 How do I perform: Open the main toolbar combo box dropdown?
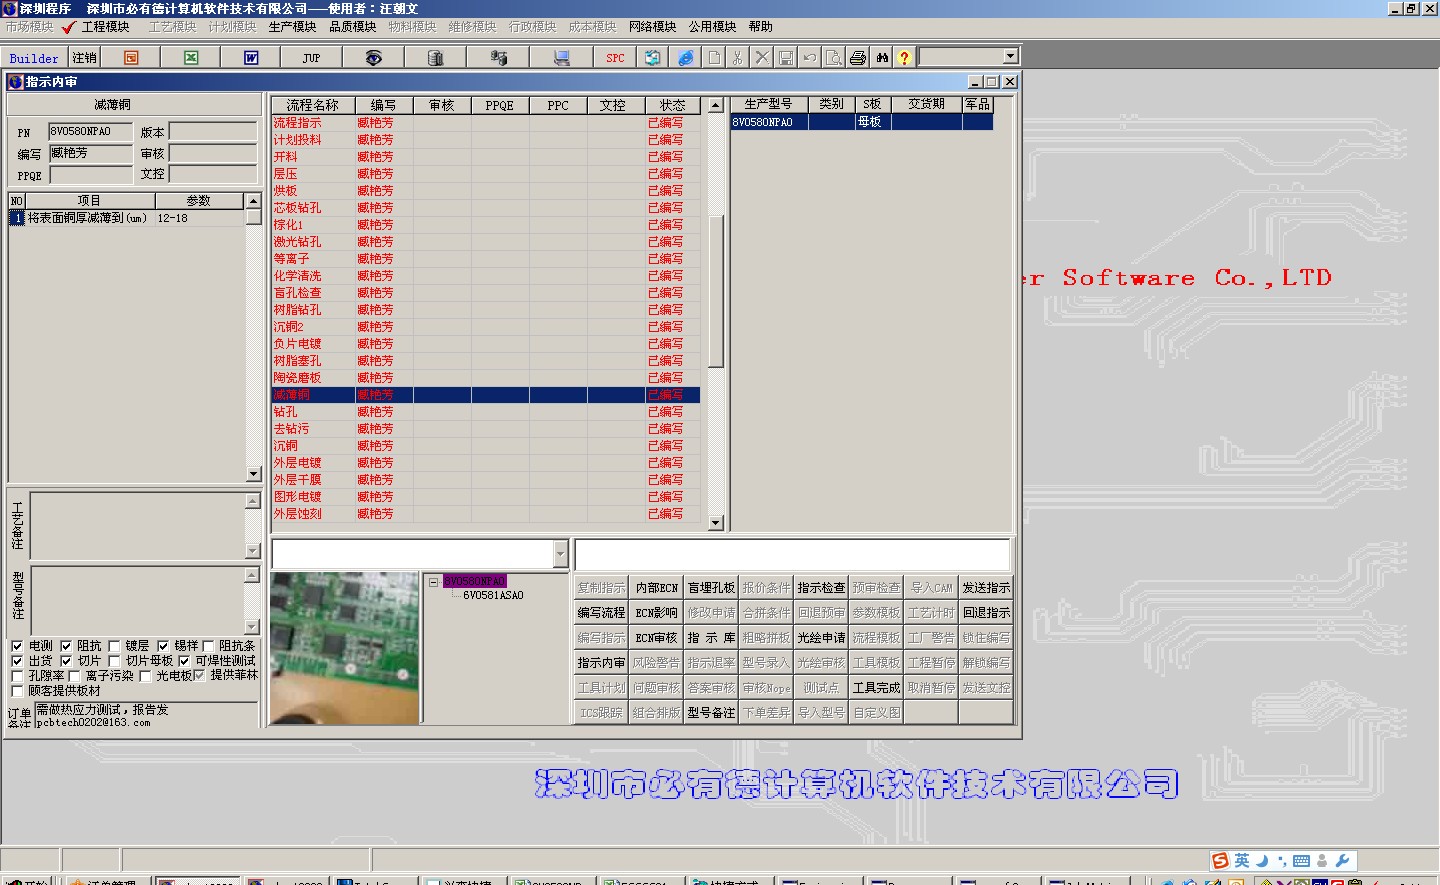(1010, 57)
